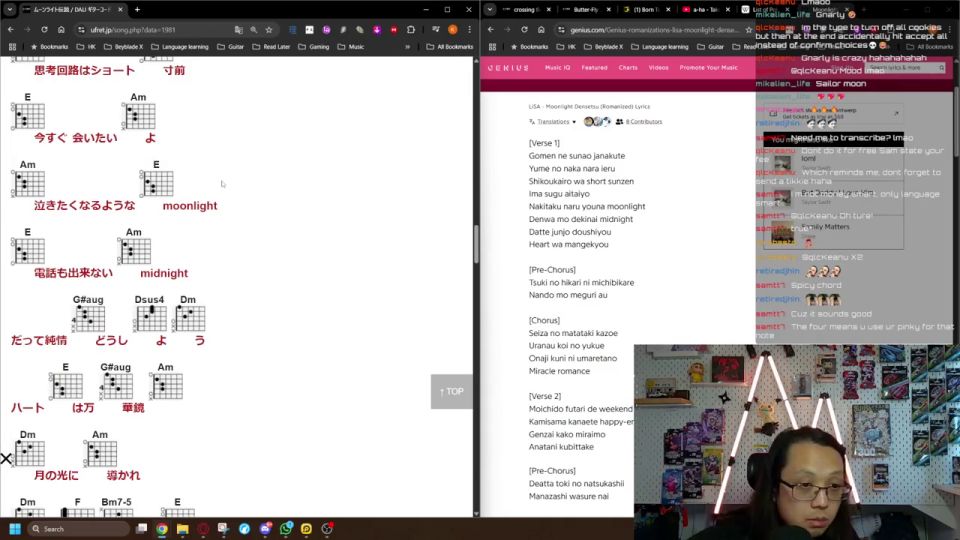Open Google Chrome from the taskbar

pyautogui.click(x=162, y=529)
